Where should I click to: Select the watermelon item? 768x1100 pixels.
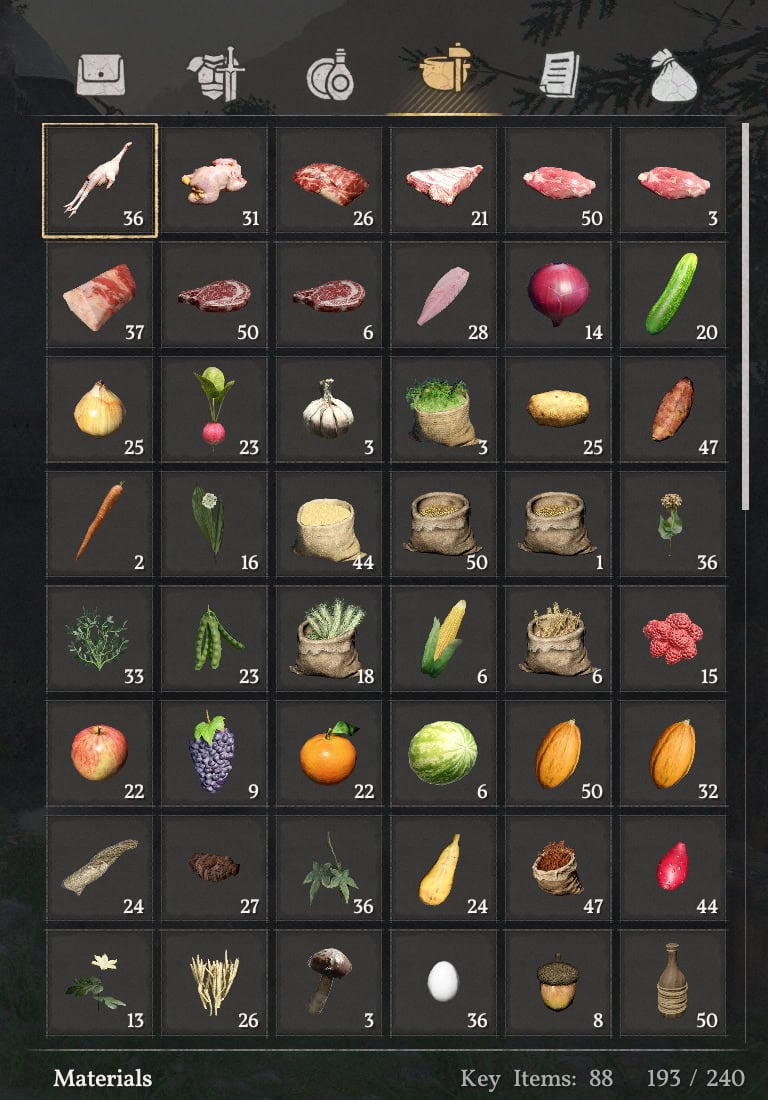444,753
